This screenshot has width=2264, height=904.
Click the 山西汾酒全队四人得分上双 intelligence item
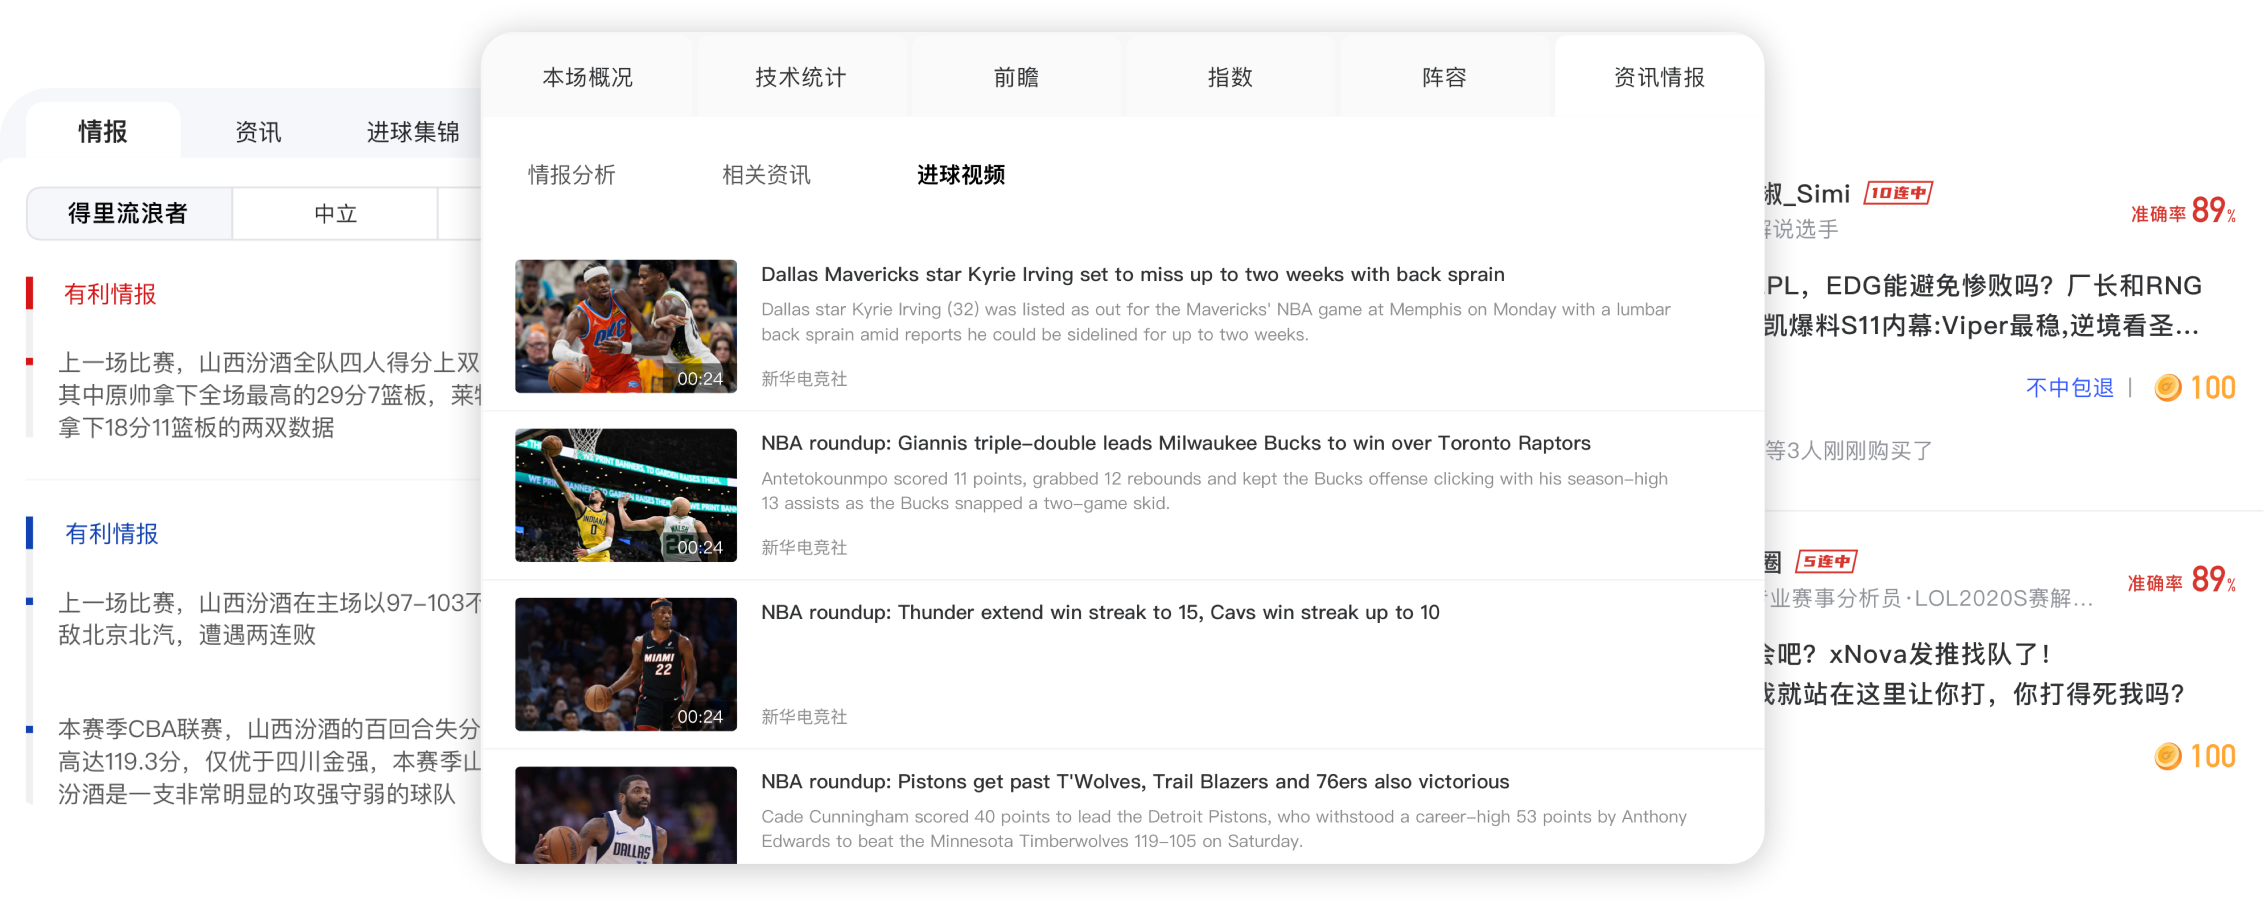tap(269, 395)
